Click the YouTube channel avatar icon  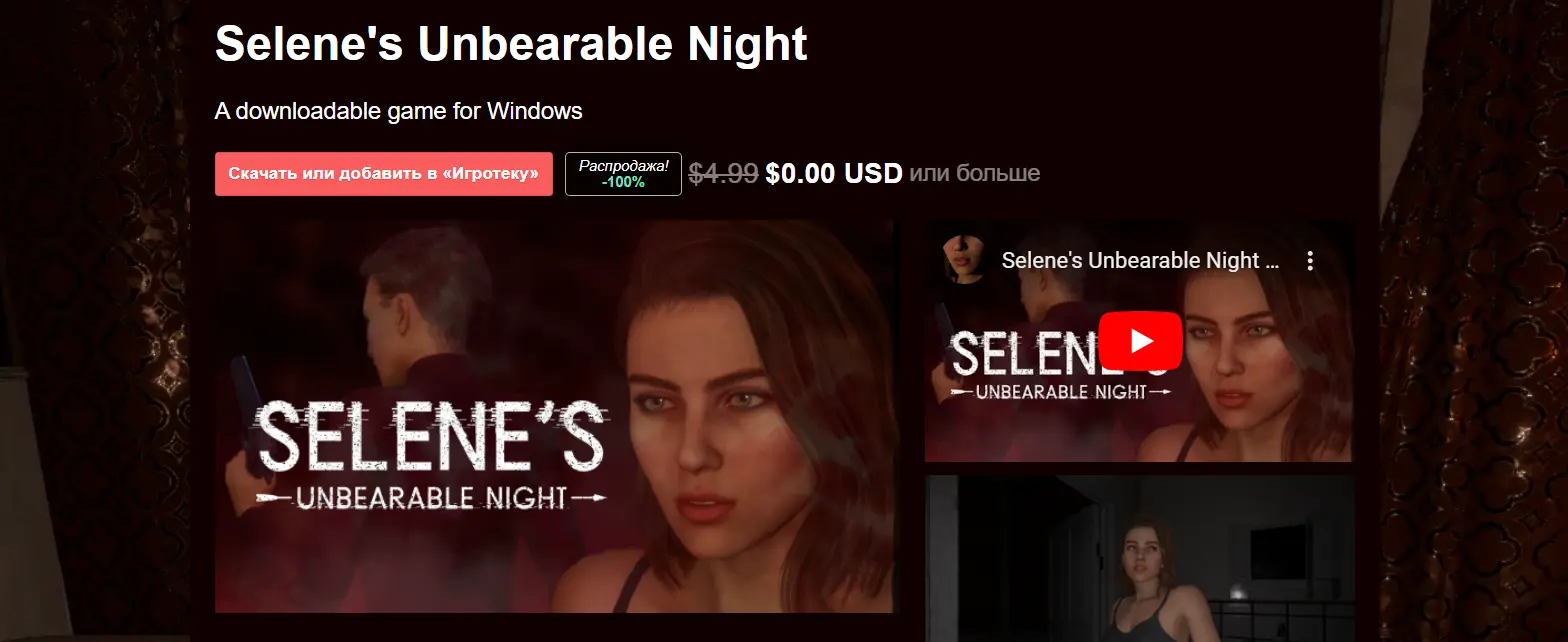964,260
